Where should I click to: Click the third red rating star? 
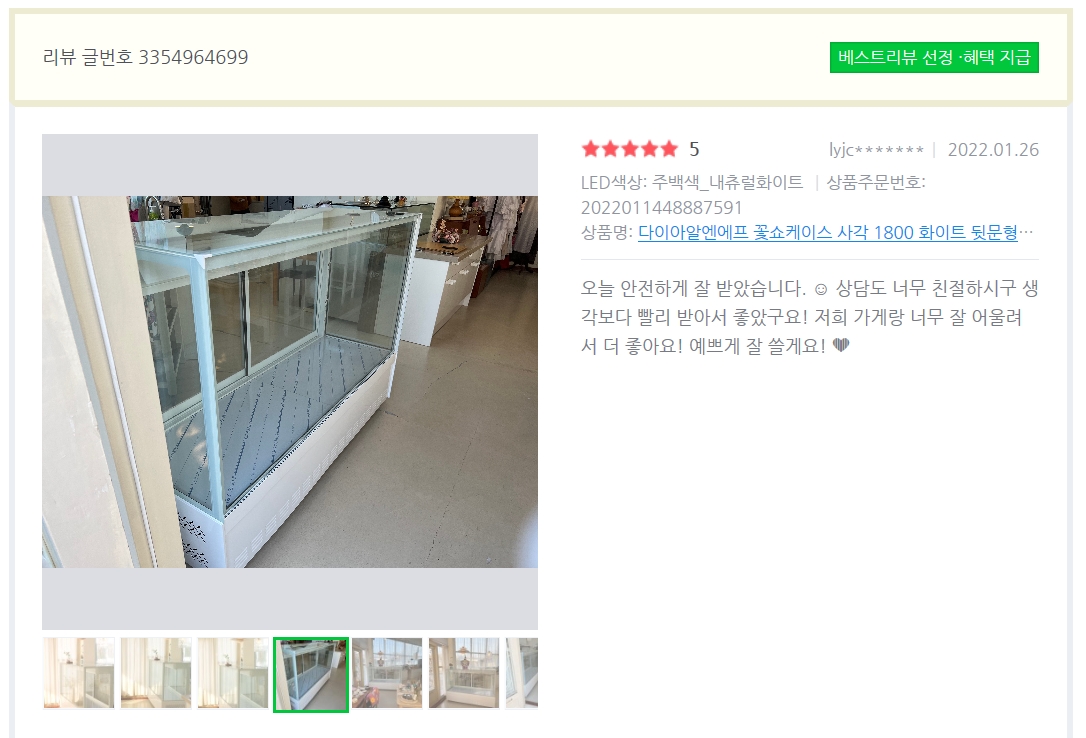630,149
